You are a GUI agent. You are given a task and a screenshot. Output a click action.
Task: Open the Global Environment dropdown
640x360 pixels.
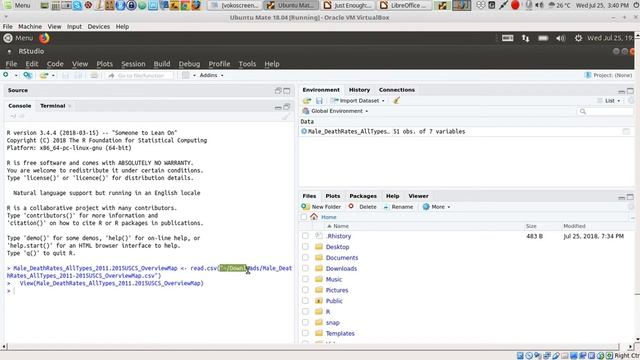[335, 111]
